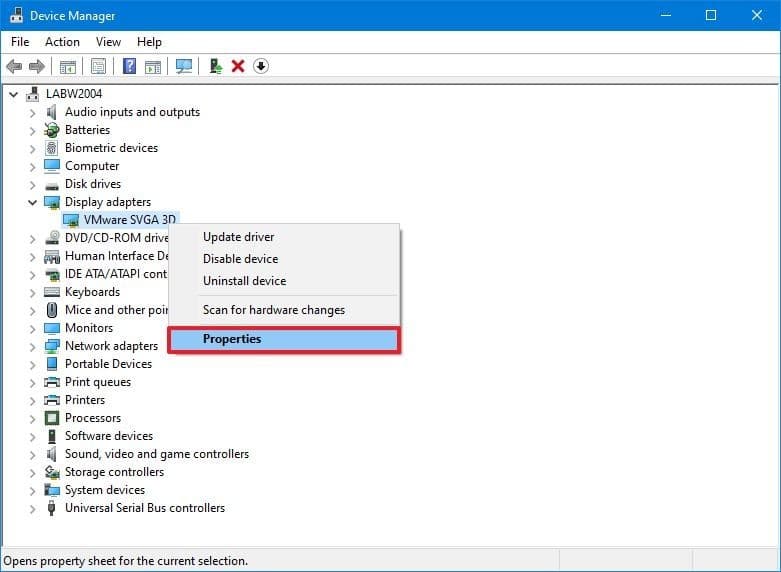Click the circled down-arrow toolbar icon
This screenshot has height=572, width=781.
(x=261, y=66)
